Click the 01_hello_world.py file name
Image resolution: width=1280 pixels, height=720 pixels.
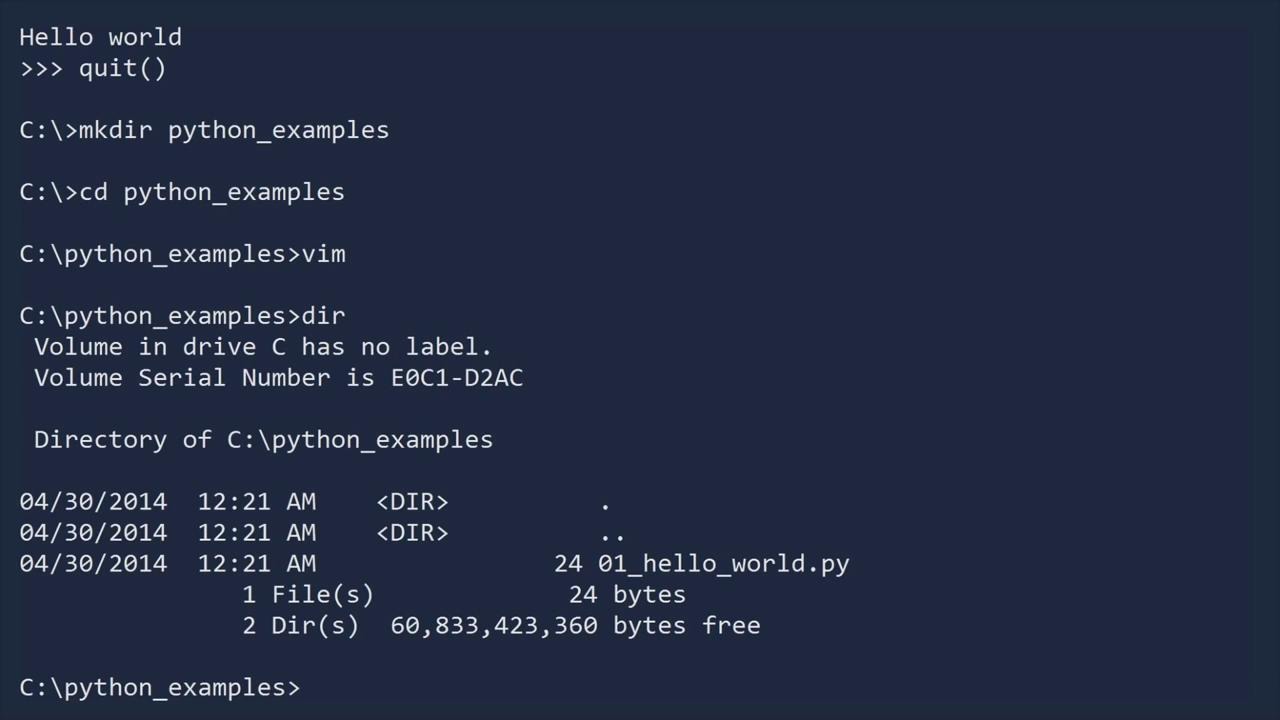(x=723, y=564)
